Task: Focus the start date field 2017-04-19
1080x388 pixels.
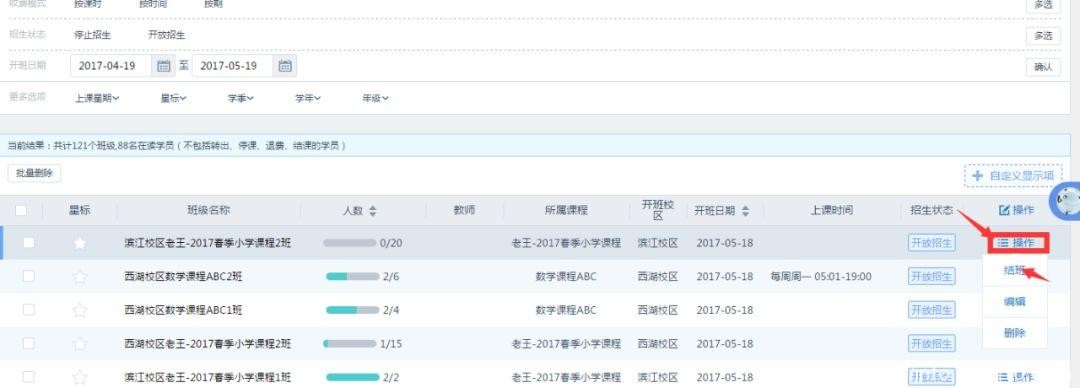Action: pos(111,66)
